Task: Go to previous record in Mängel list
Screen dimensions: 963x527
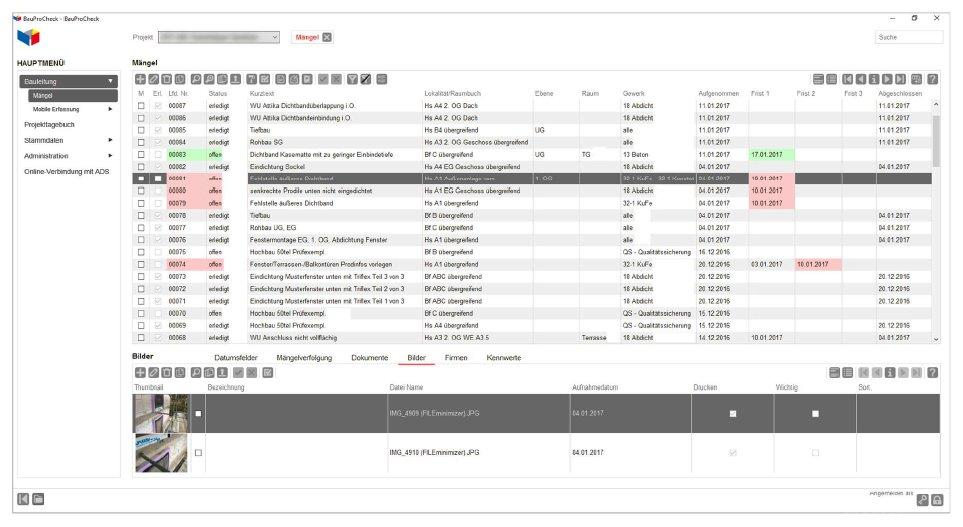Action: (x=861, y=79)
